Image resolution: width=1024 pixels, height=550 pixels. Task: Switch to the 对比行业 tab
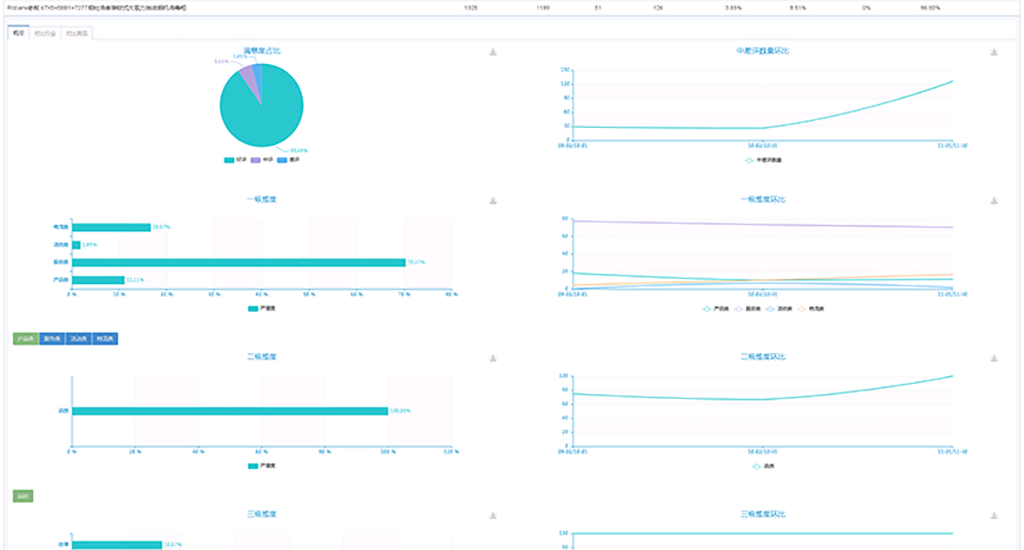pos(45,33)
